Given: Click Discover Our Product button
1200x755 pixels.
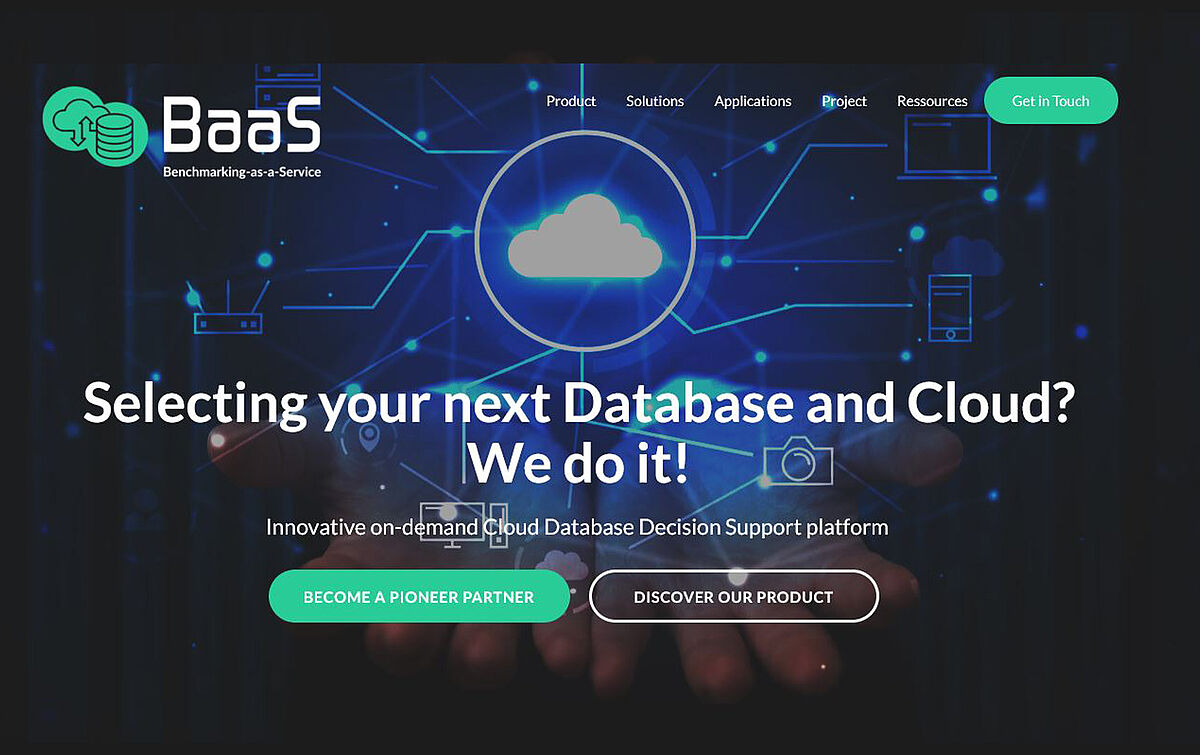Looking at the screenshot, I should (x=734, y=597).
